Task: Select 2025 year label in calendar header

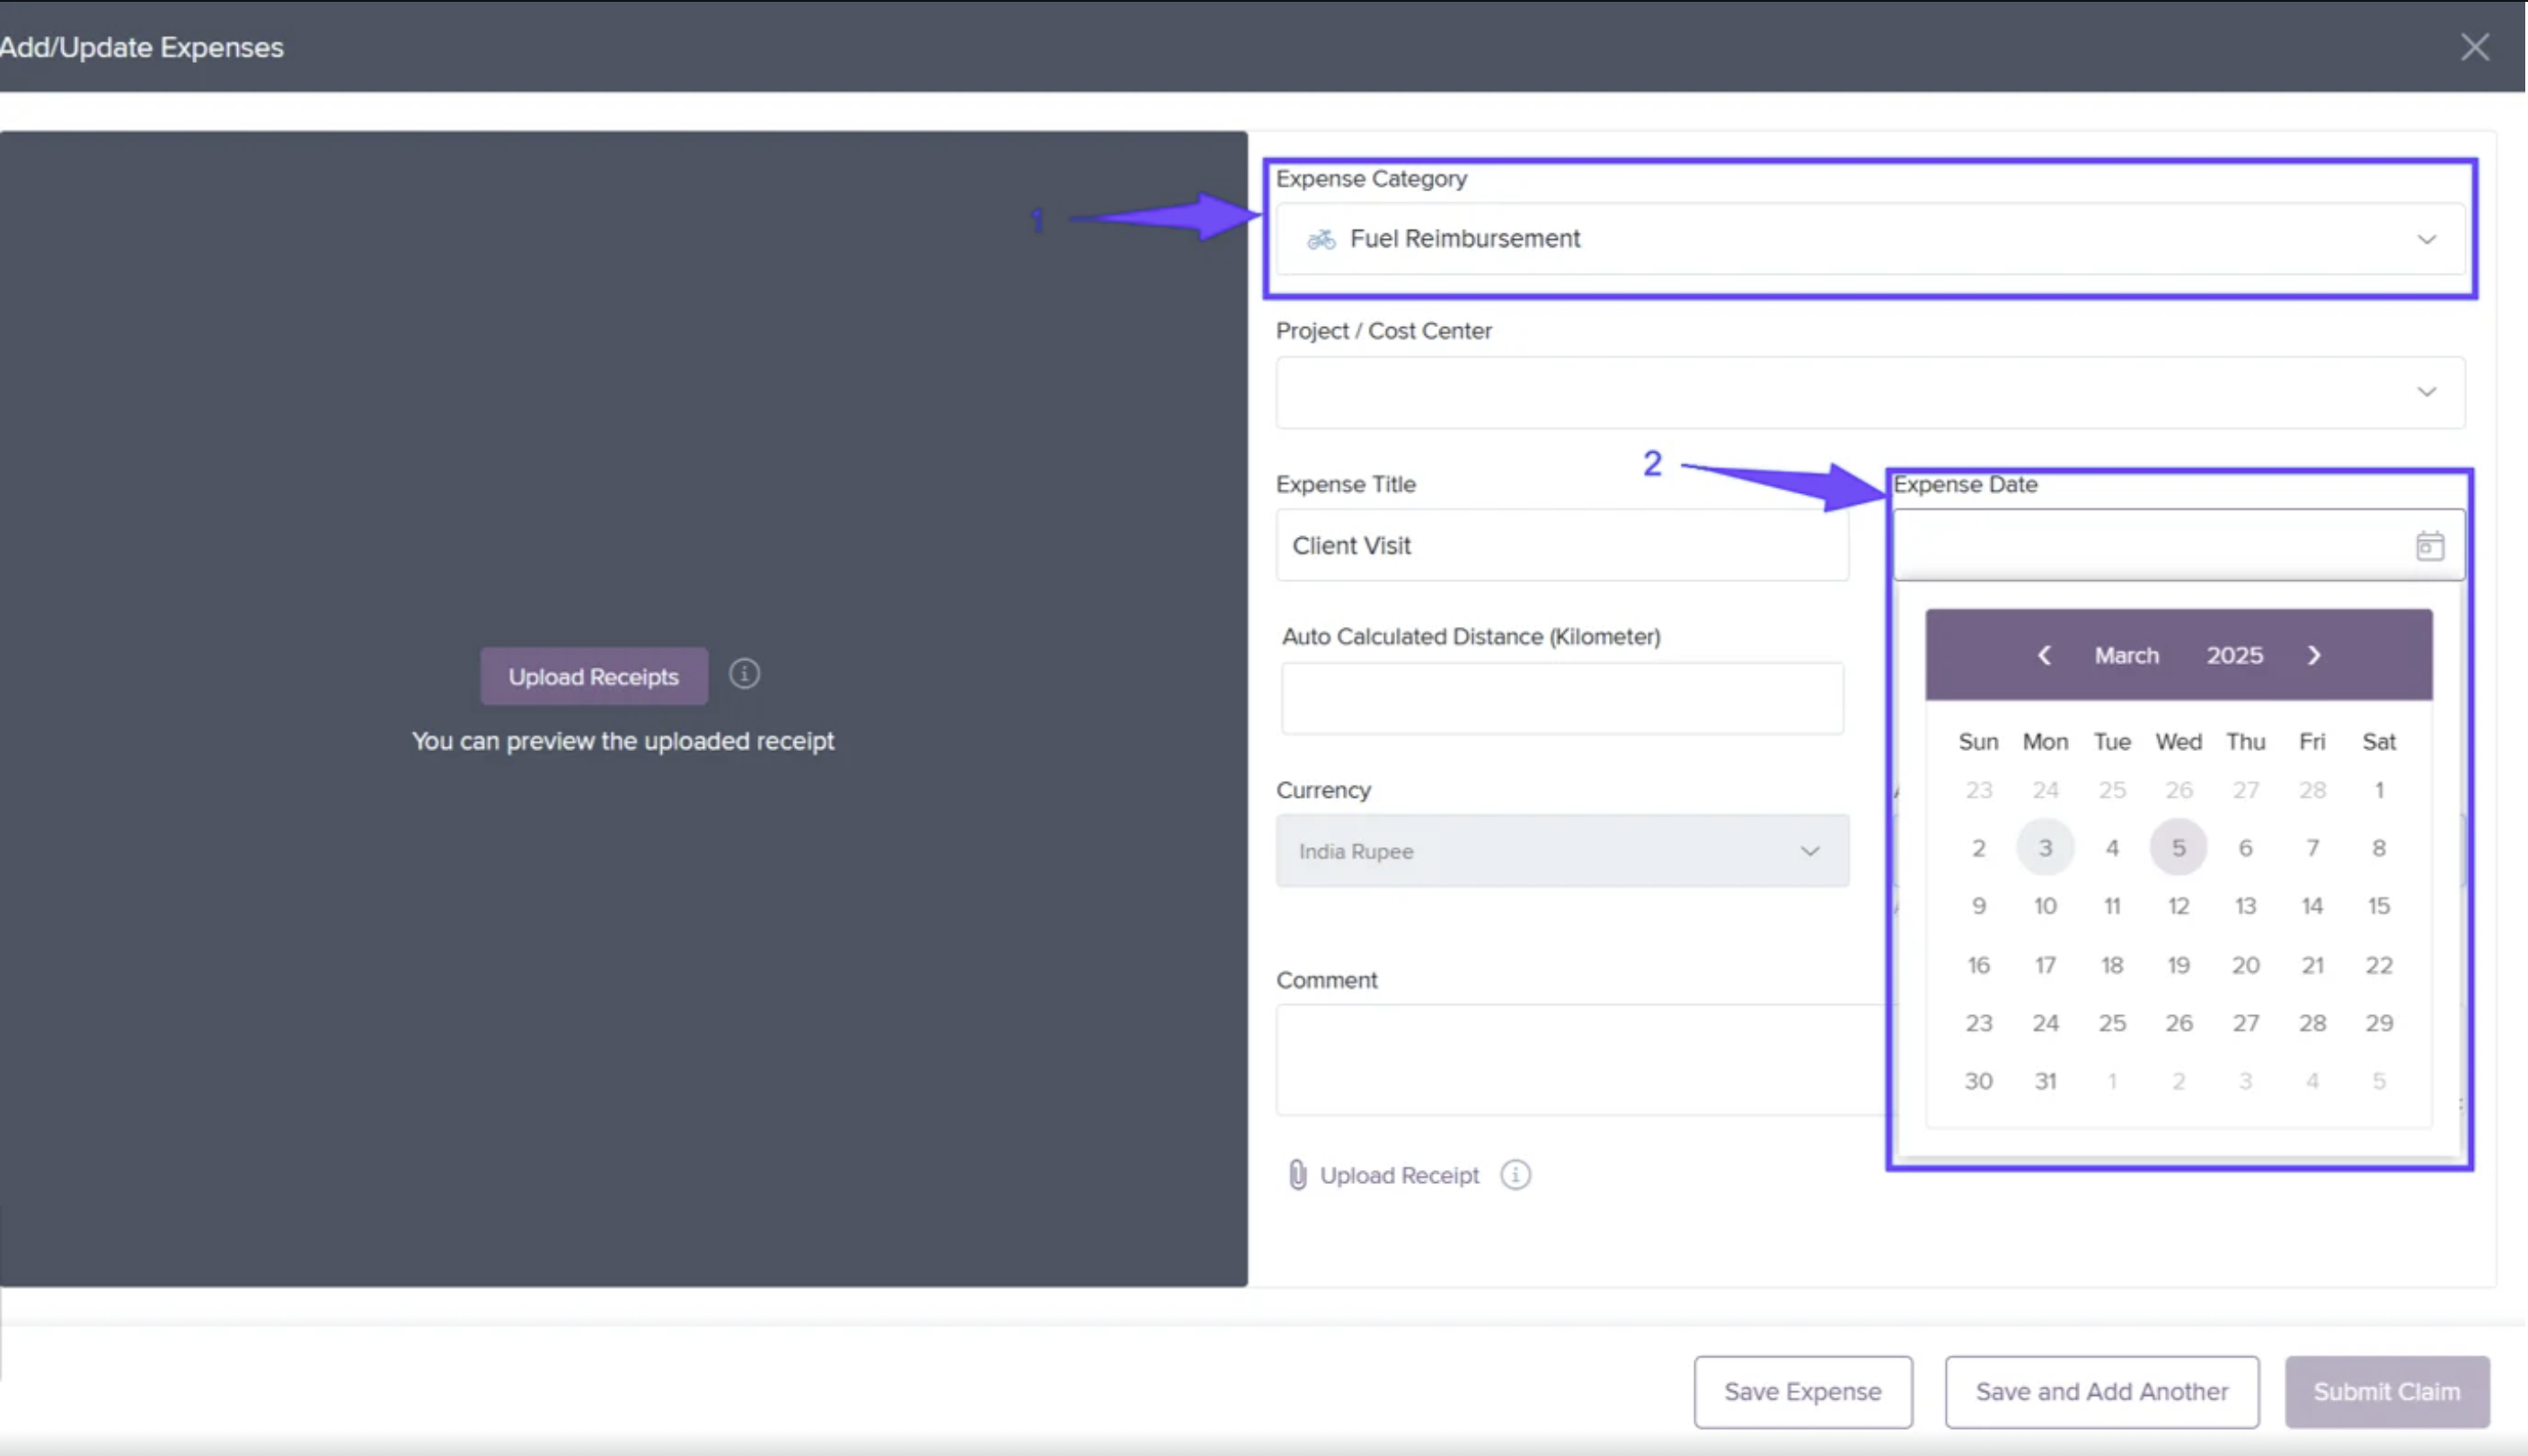Action: tap(2234, 655)
